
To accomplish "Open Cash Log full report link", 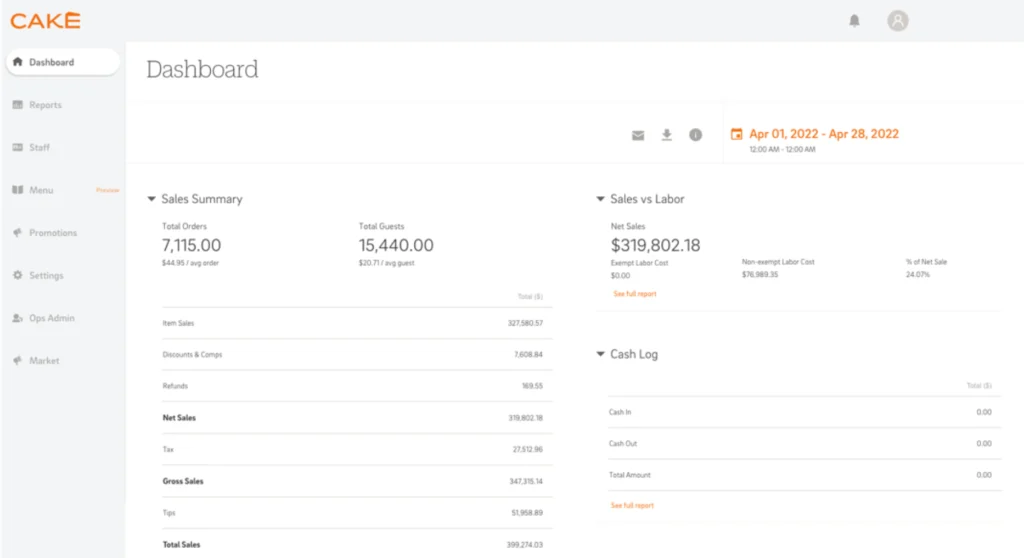I will point(632,506).
